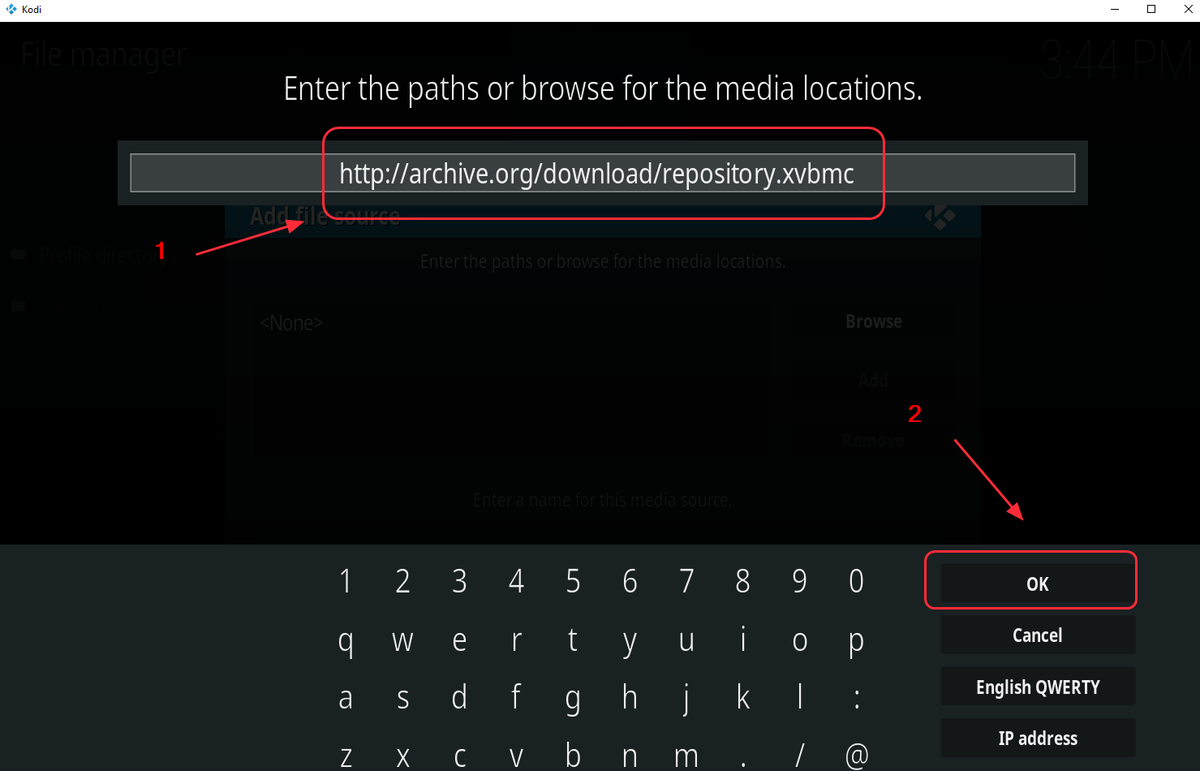Tap the number 0 key
Viewport: 1200px width, 771px height.
856,581
